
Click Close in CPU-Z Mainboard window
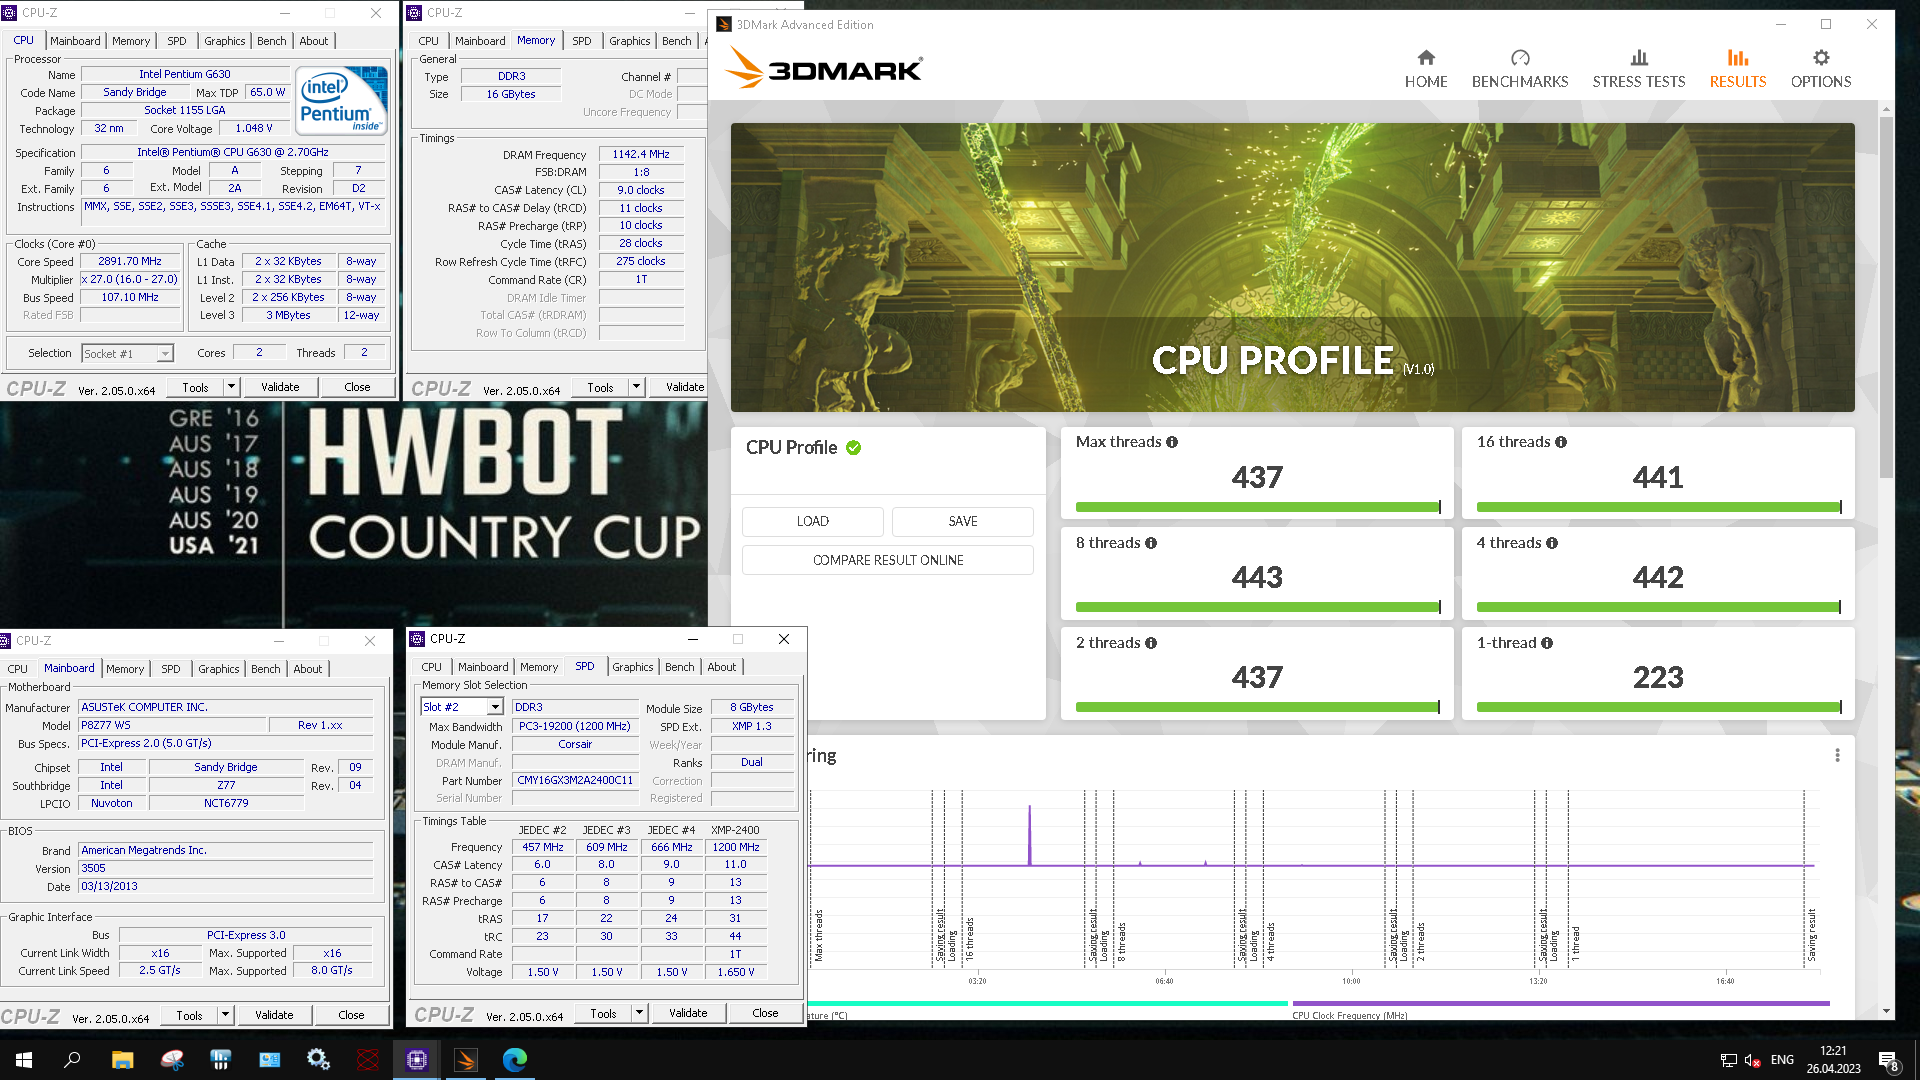point(351,1015)
